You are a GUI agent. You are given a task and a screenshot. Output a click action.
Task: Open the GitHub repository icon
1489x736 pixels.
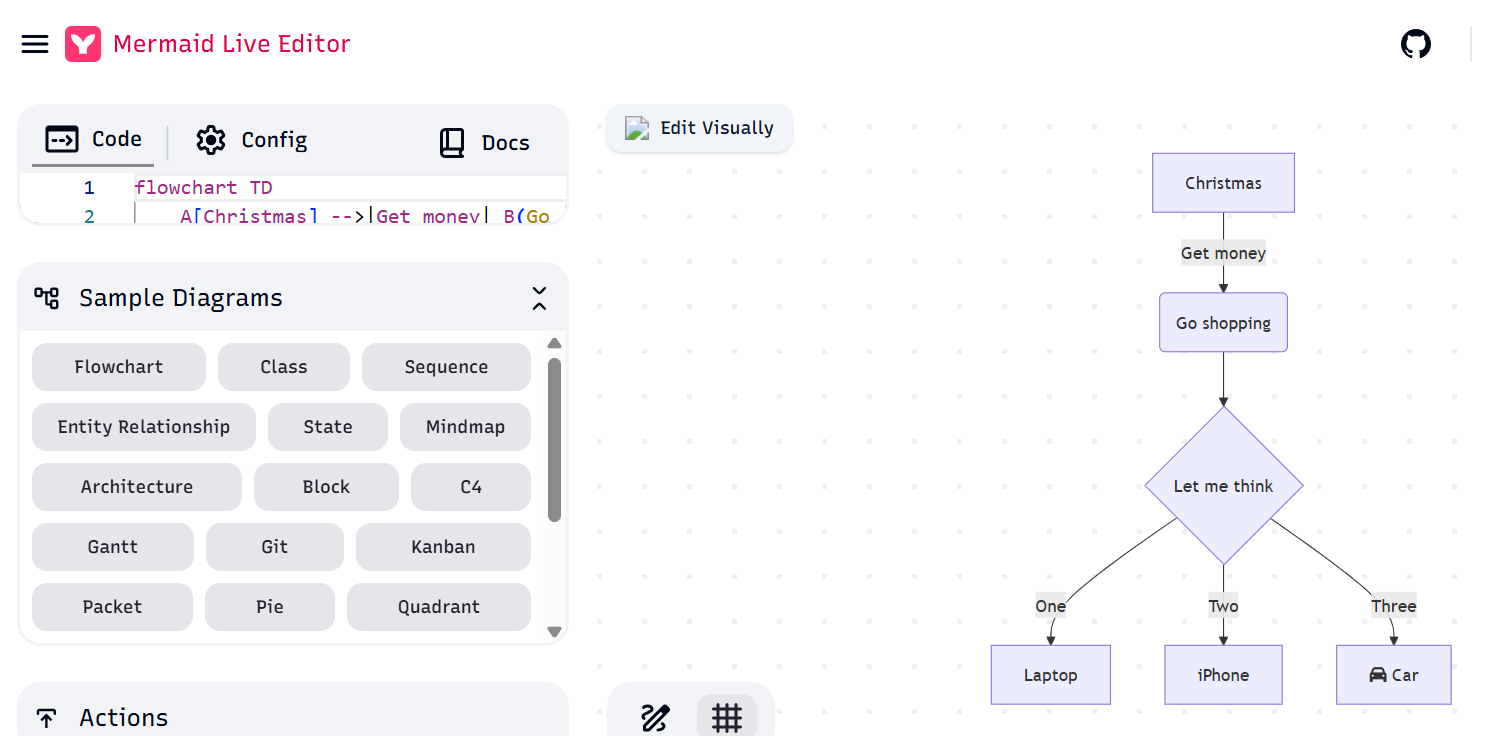(x=1415, y=44)
